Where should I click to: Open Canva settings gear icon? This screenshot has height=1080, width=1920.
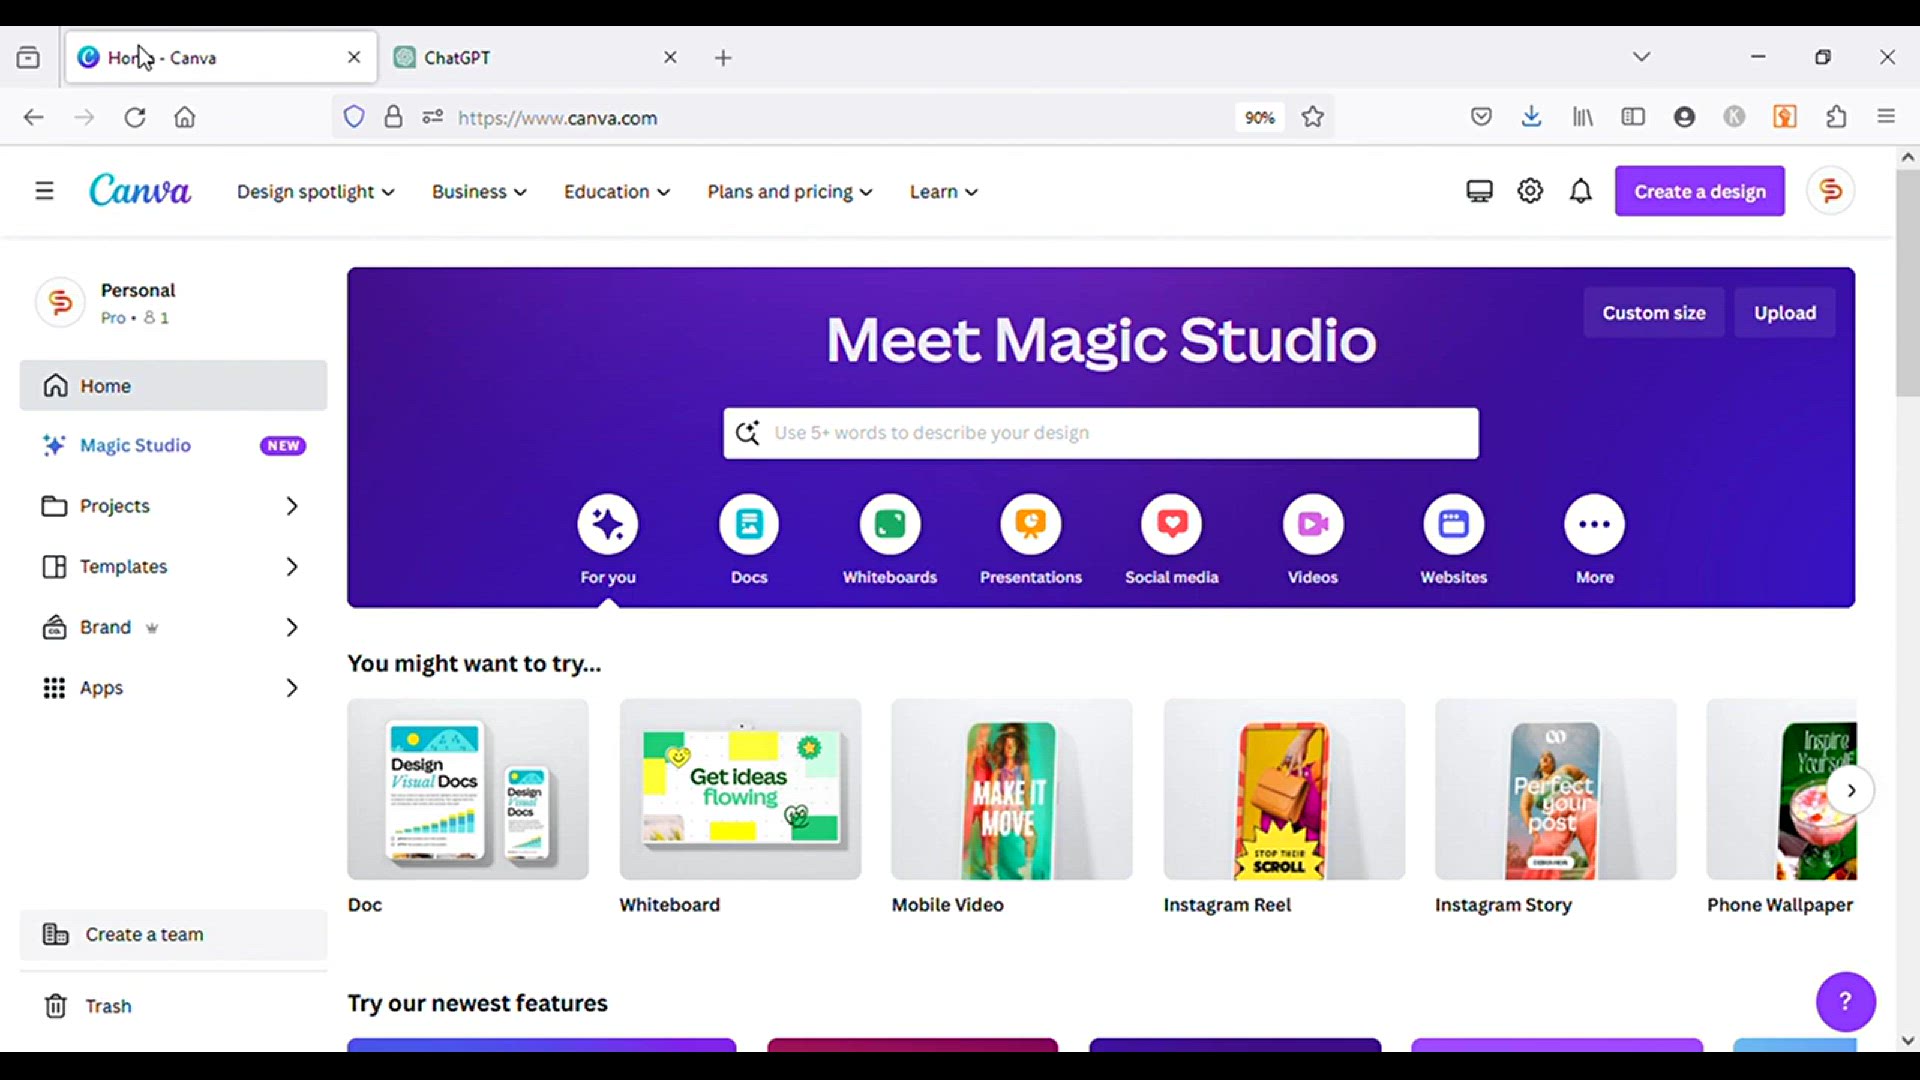coord(1530,191)
